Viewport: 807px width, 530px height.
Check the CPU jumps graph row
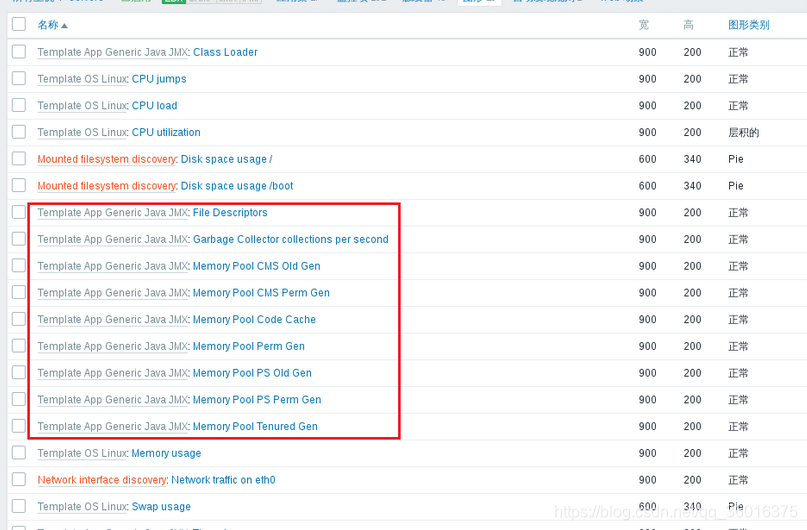tap(19, 78)
